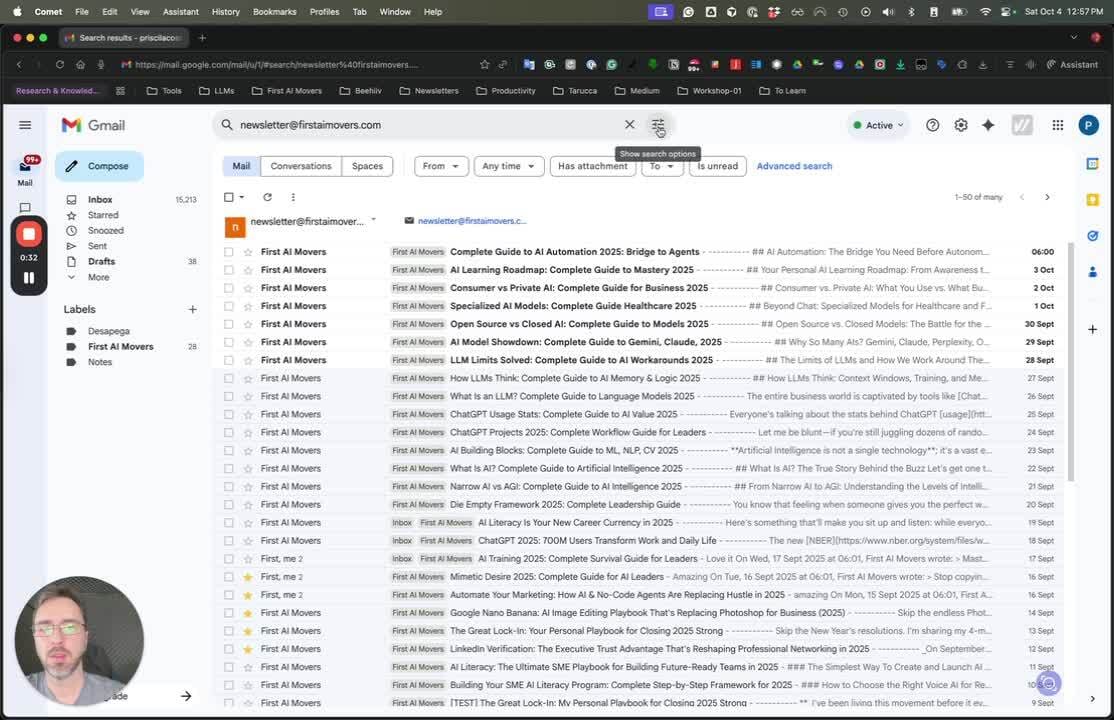1114x720 pixels.
Task: Open the Any time filter dropdown
Action: (508, 166)
